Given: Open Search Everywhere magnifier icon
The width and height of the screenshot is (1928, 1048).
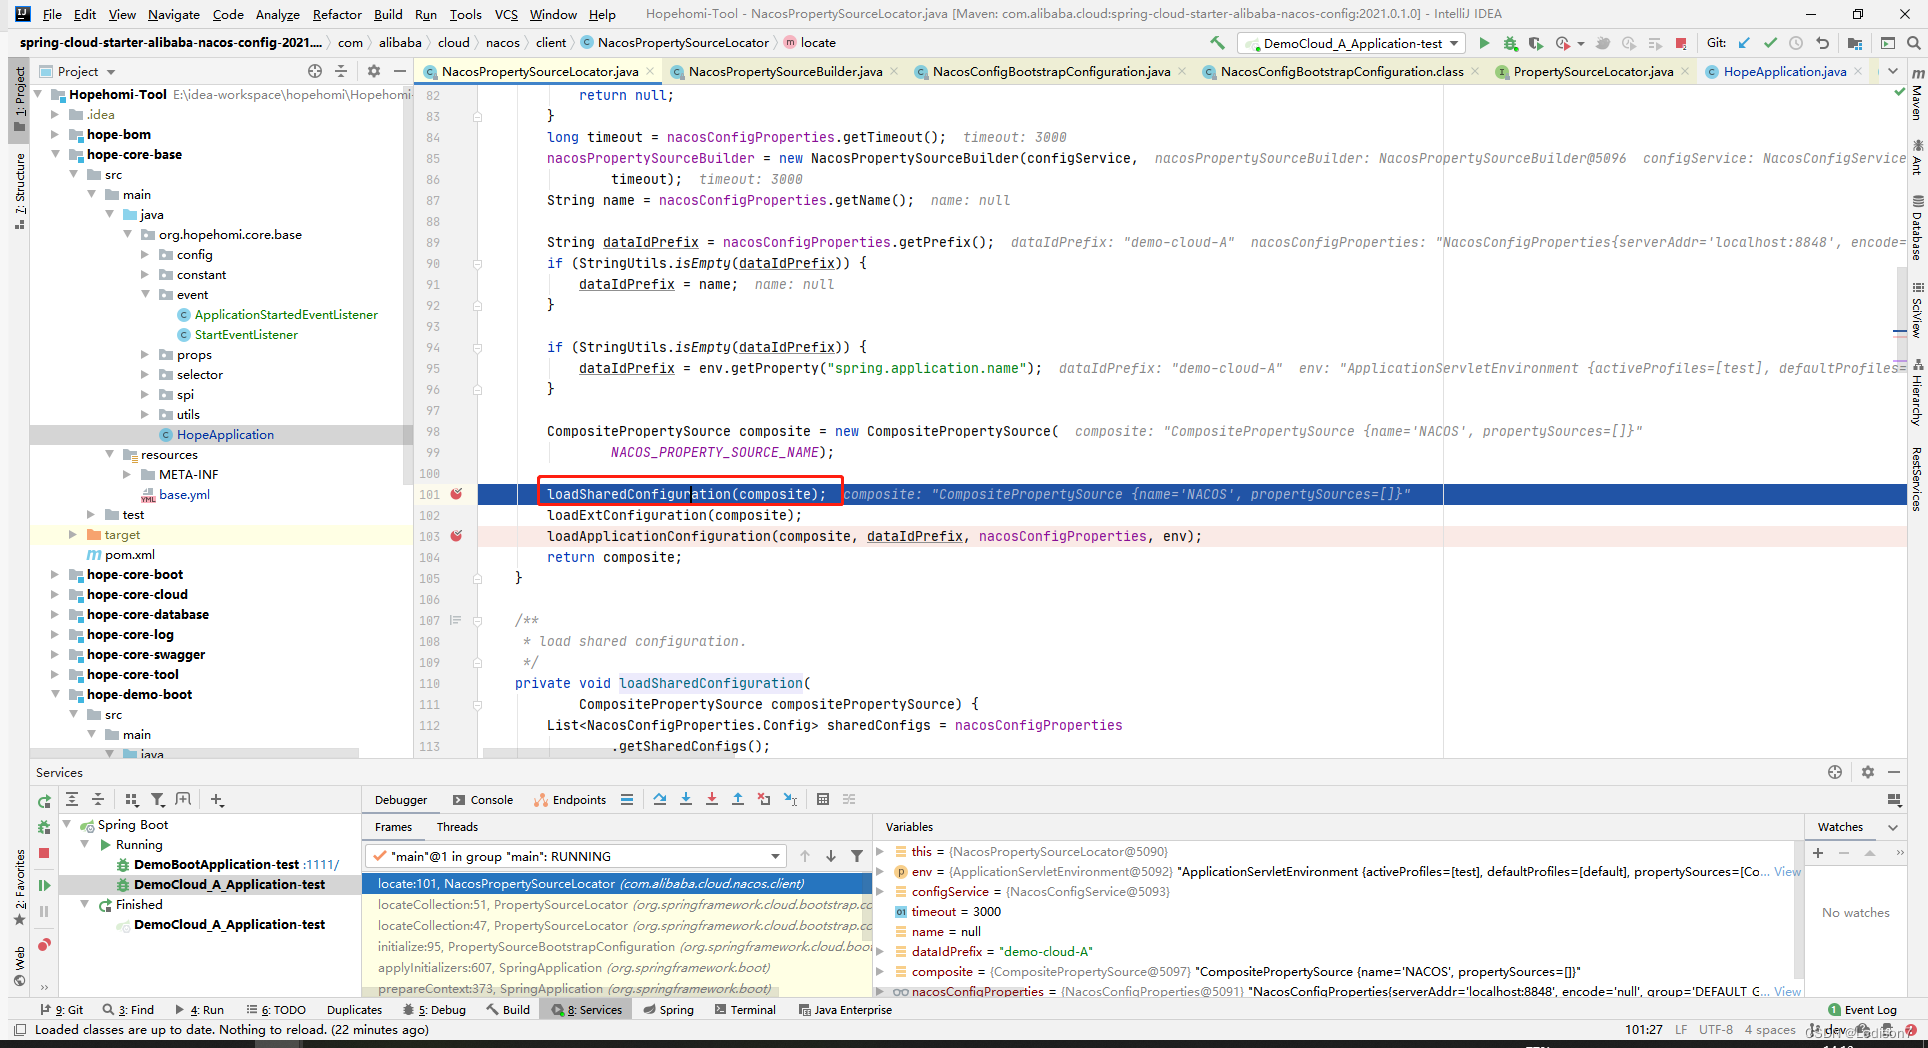Looking at the screenshot, I should tap(1913, 43).
